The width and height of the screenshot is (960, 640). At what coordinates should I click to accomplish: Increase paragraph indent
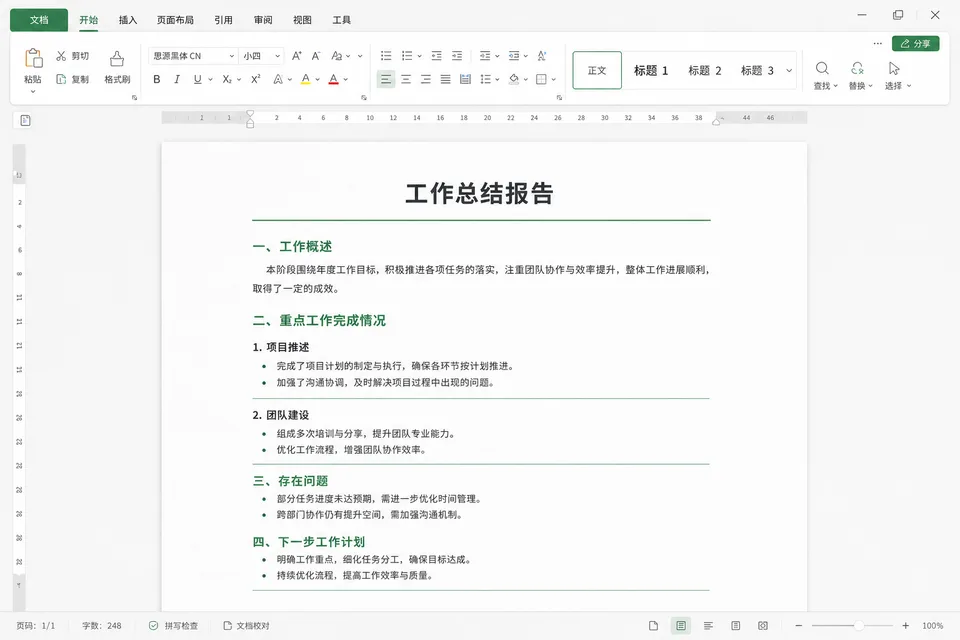pyautogui.click(x=457, y=56)
